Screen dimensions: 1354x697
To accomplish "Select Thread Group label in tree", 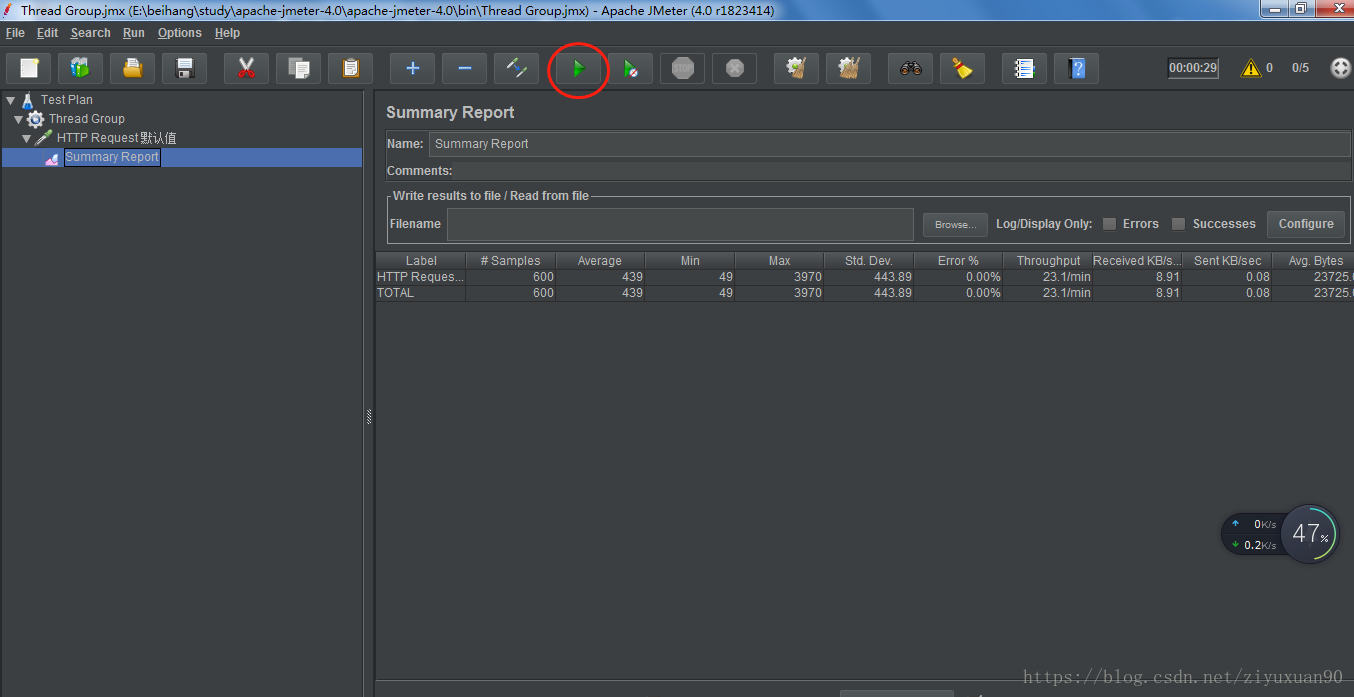I will coord(87,119).
